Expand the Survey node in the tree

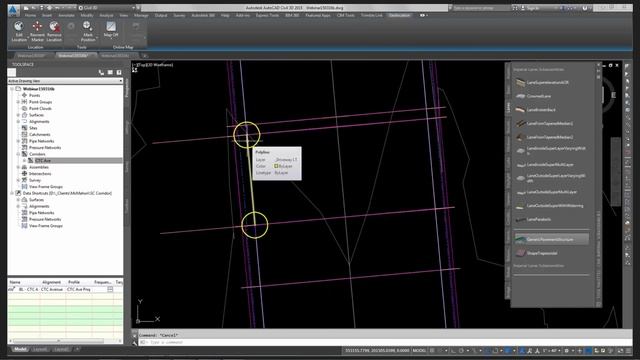(18, 180)
